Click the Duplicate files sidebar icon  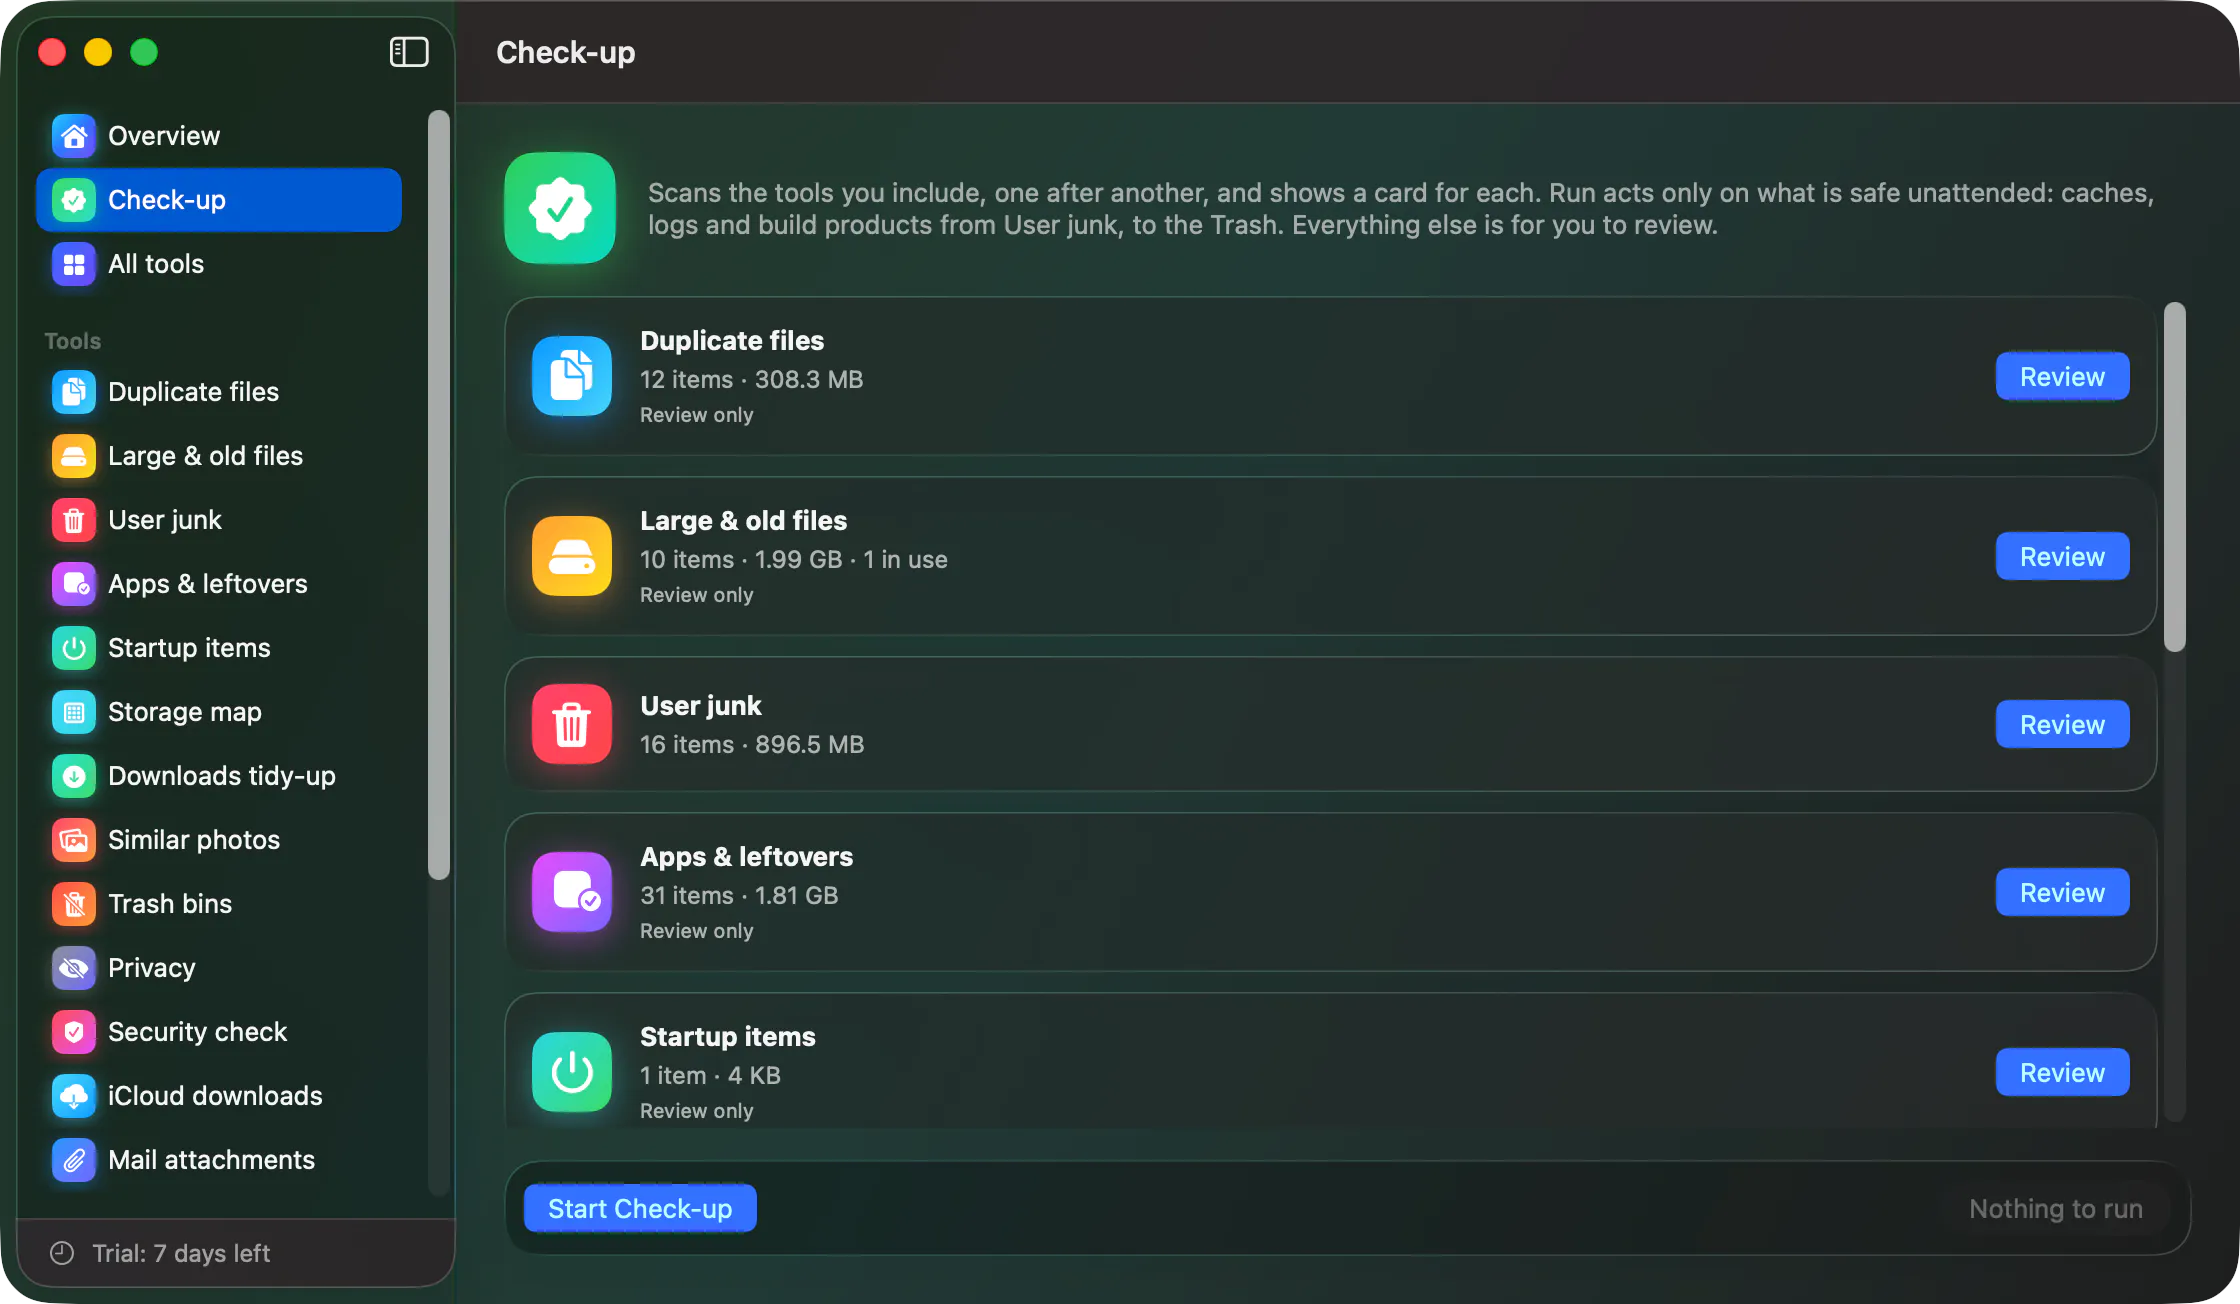[x=74, y=392]
